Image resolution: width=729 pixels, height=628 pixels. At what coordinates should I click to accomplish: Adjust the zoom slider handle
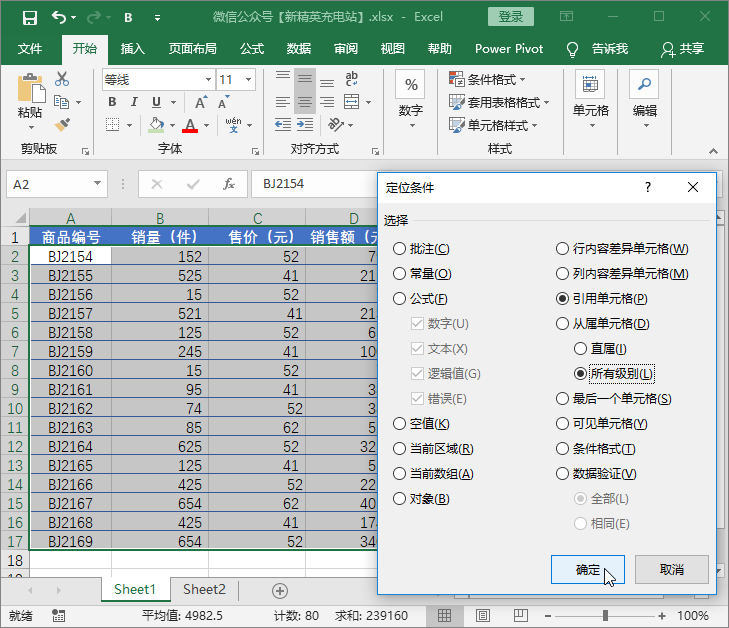pos(605,616)
